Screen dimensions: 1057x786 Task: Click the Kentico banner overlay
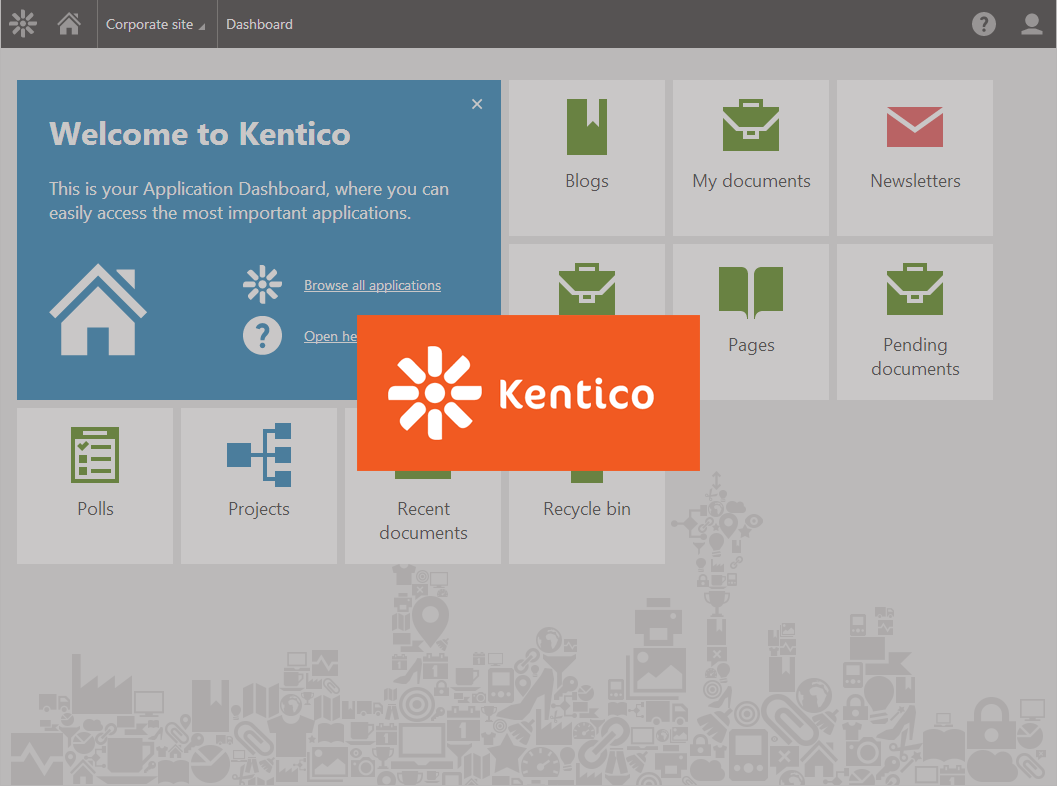point(528,392)
